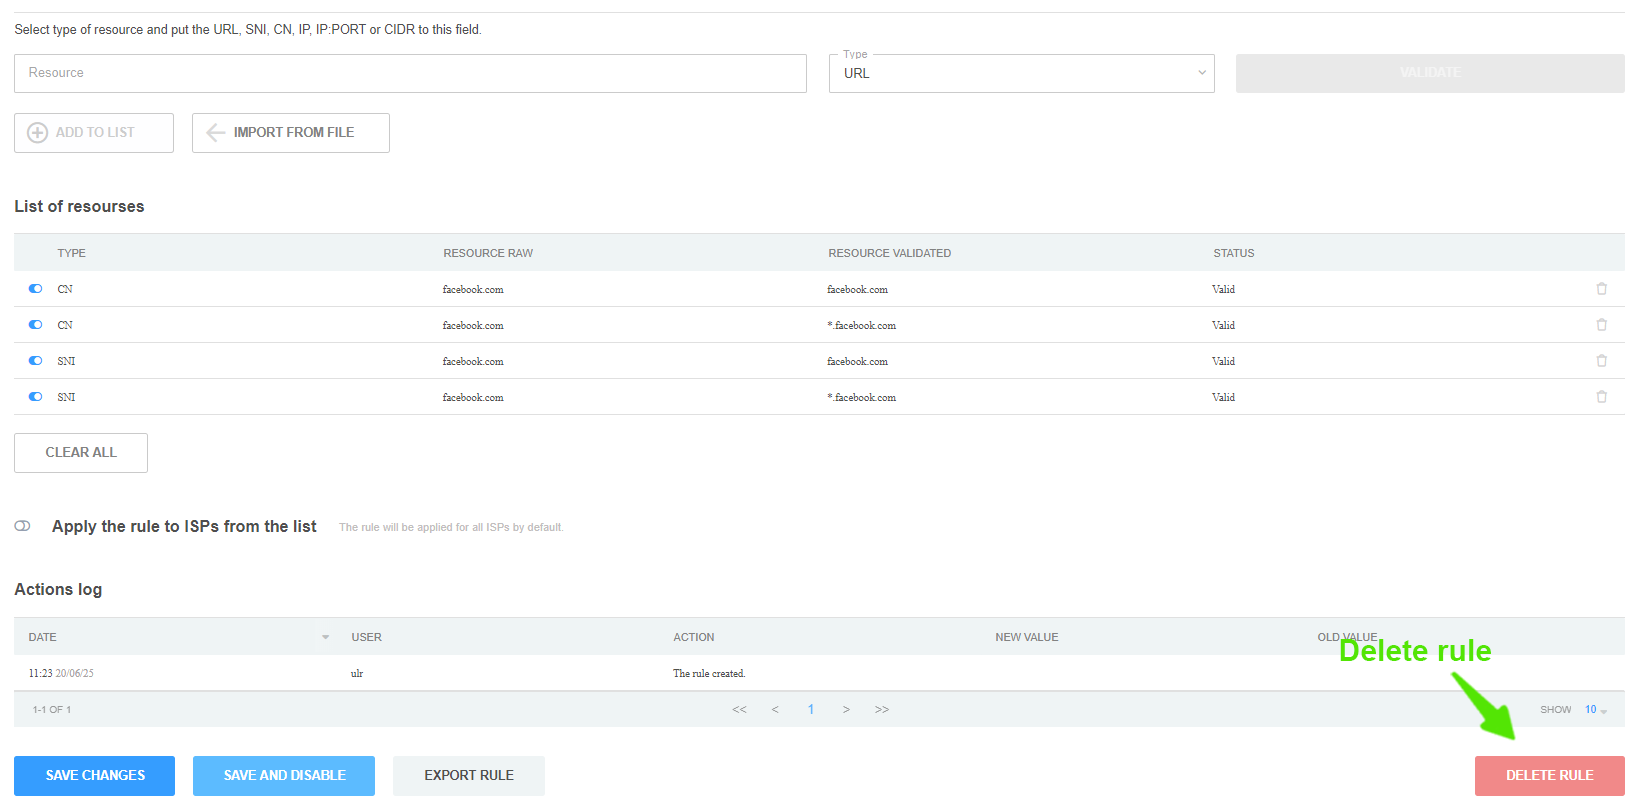Remove the SNI facebook.com resource via trash icon
The width and height of the screenshot is (1636, 809).
tap(1601, 361)
